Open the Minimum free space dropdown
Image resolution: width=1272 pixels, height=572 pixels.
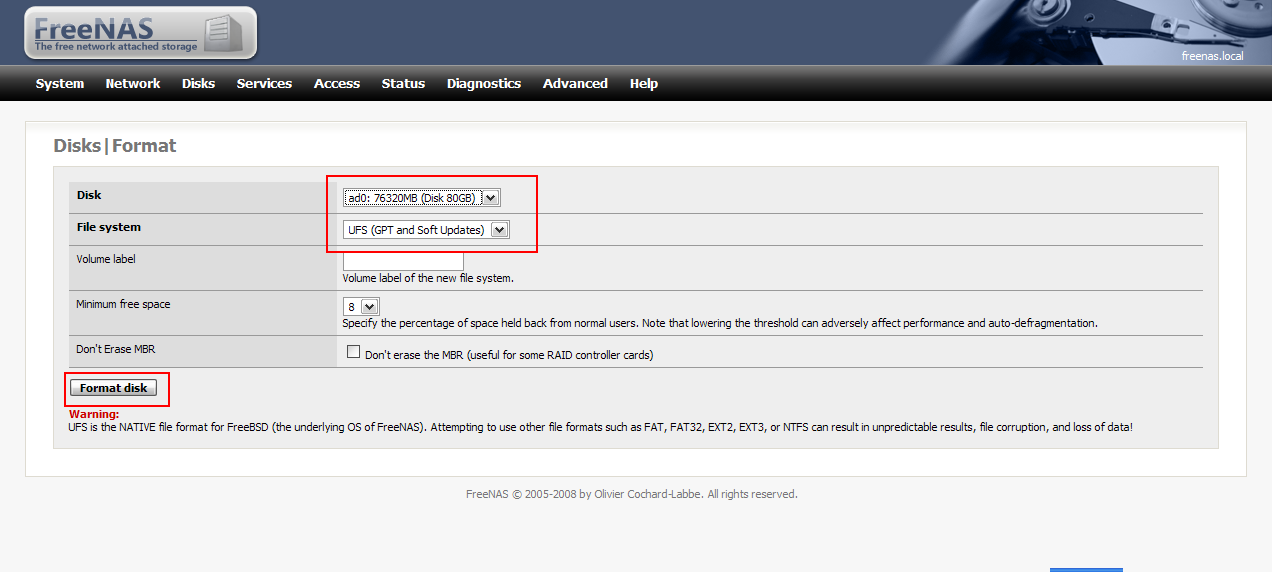pyautogui.click(x=361, y=307)
